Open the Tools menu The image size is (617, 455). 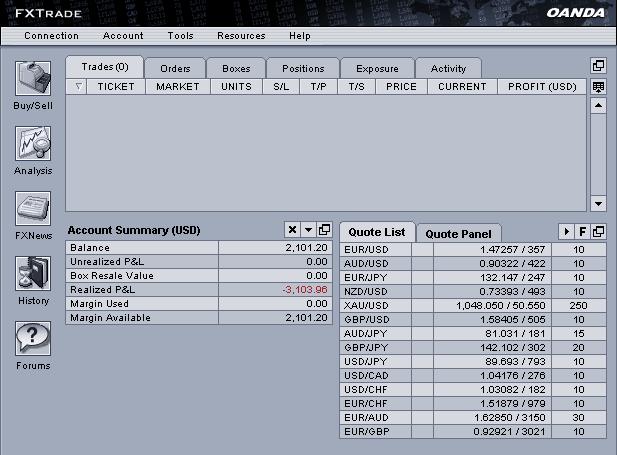181,36
